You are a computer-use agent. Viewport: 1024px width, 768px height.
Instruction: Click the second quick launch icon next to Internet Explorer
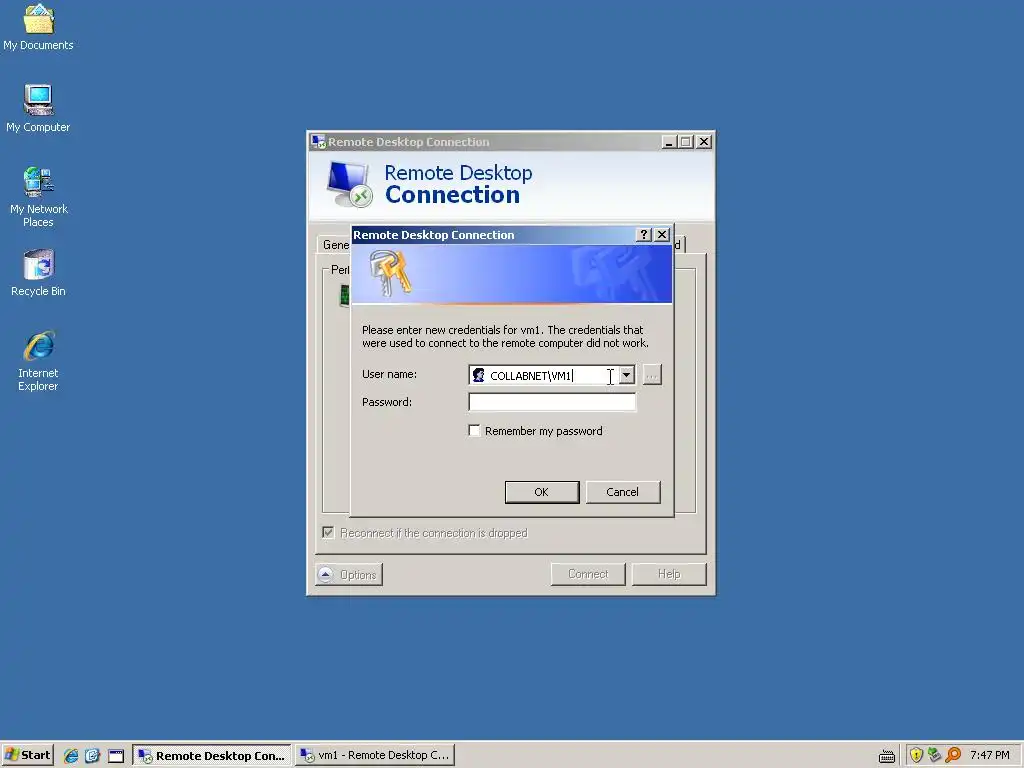[92, 756]
